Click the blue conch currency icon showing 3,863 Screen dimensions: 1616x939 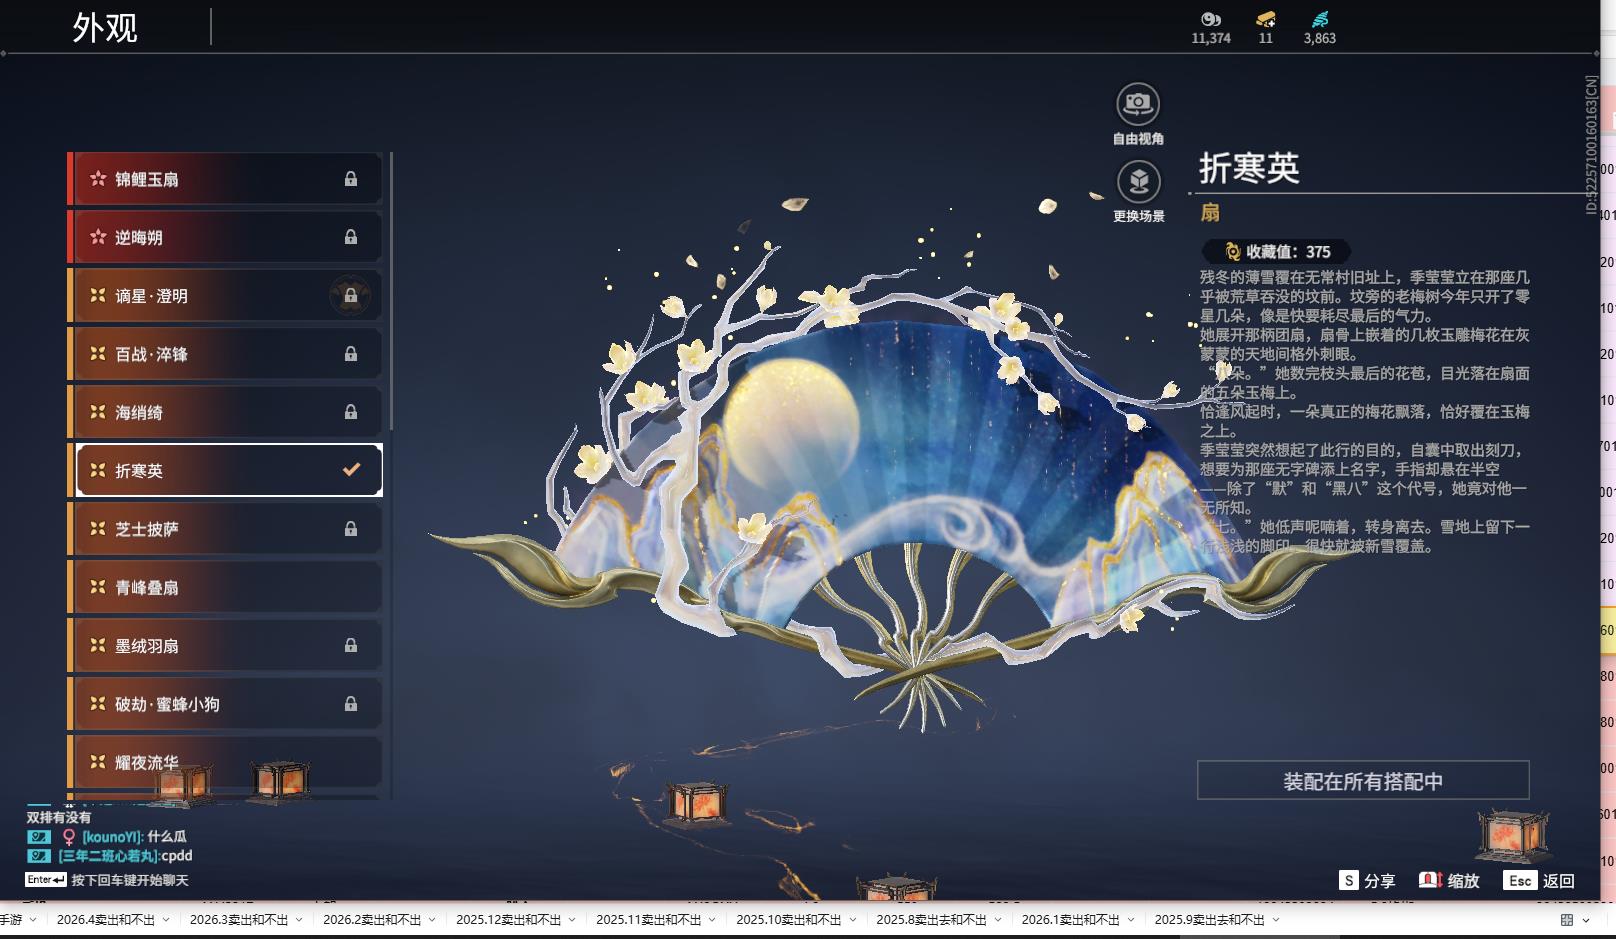[1318, 22]
